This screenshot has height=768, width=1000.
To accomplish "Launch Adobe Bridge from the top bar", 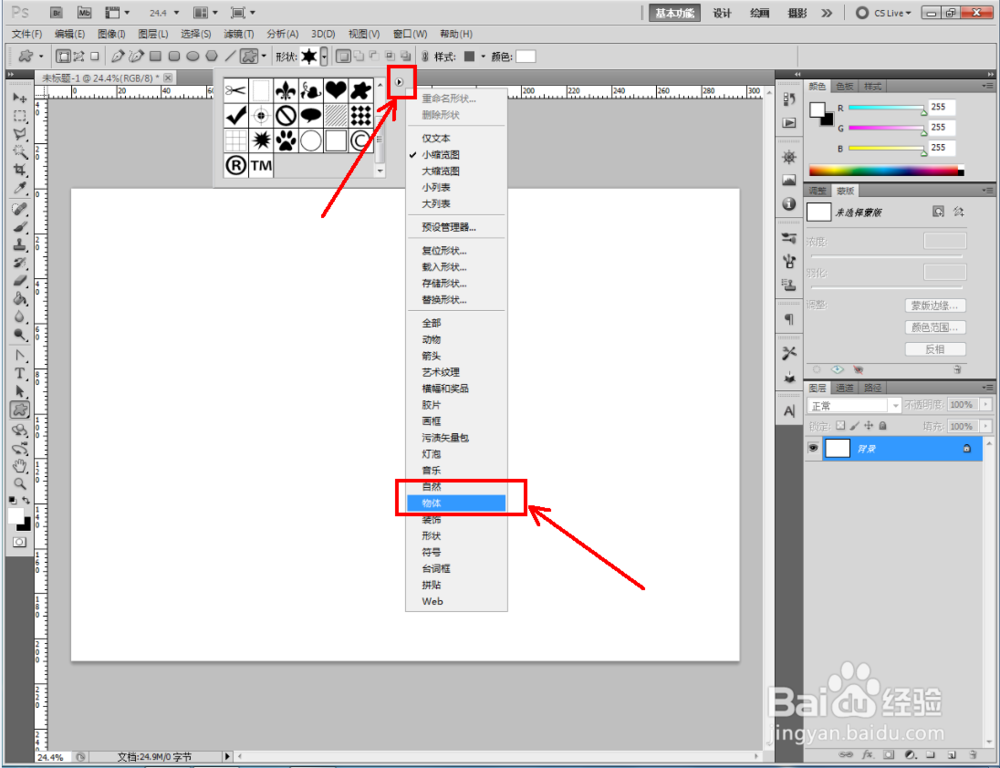I will (56, 12).
